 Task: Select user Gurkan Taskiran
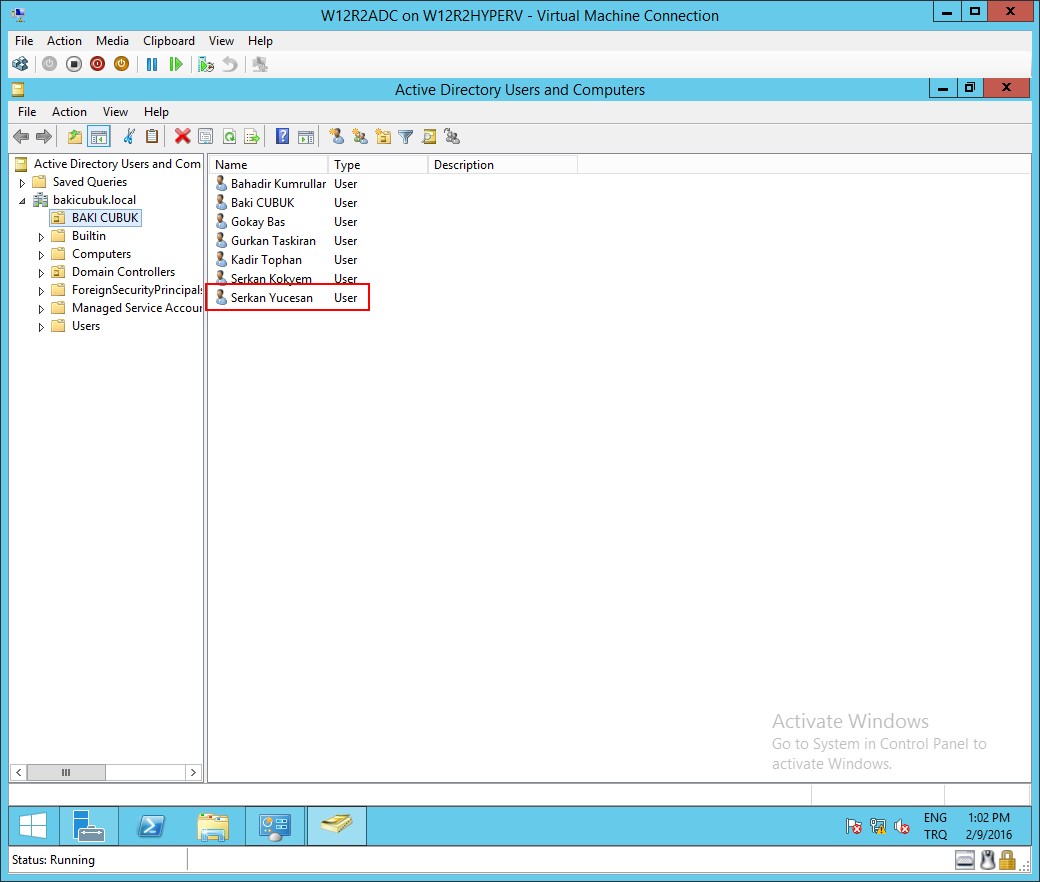(x=273, y=241)
